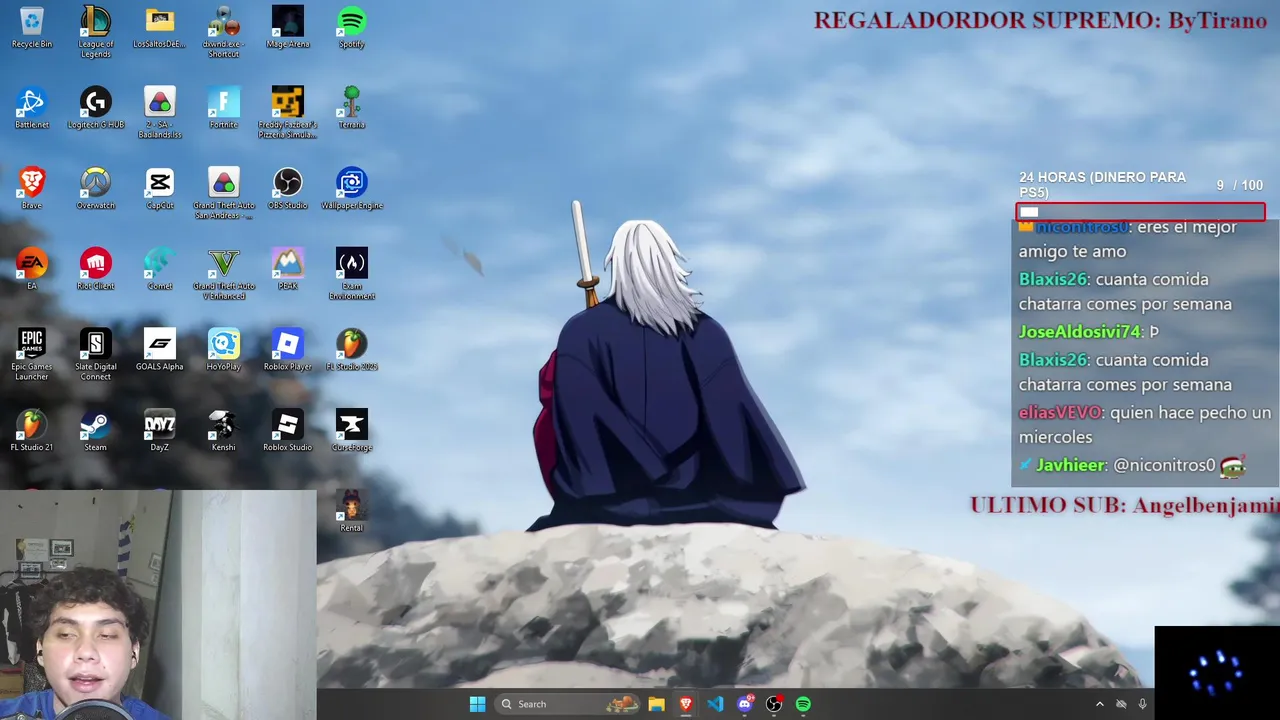
Task: Open the LosSaltosDeE... folder on the desktop
Action: (x=160, y=27)
